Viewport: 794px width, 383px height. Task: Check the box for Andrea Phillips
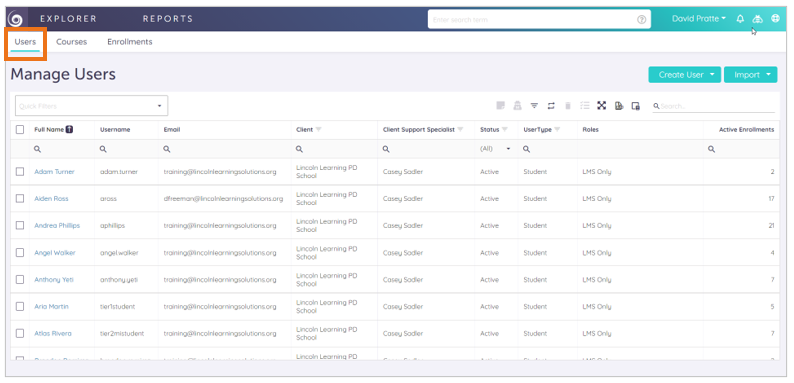[20, 225]
